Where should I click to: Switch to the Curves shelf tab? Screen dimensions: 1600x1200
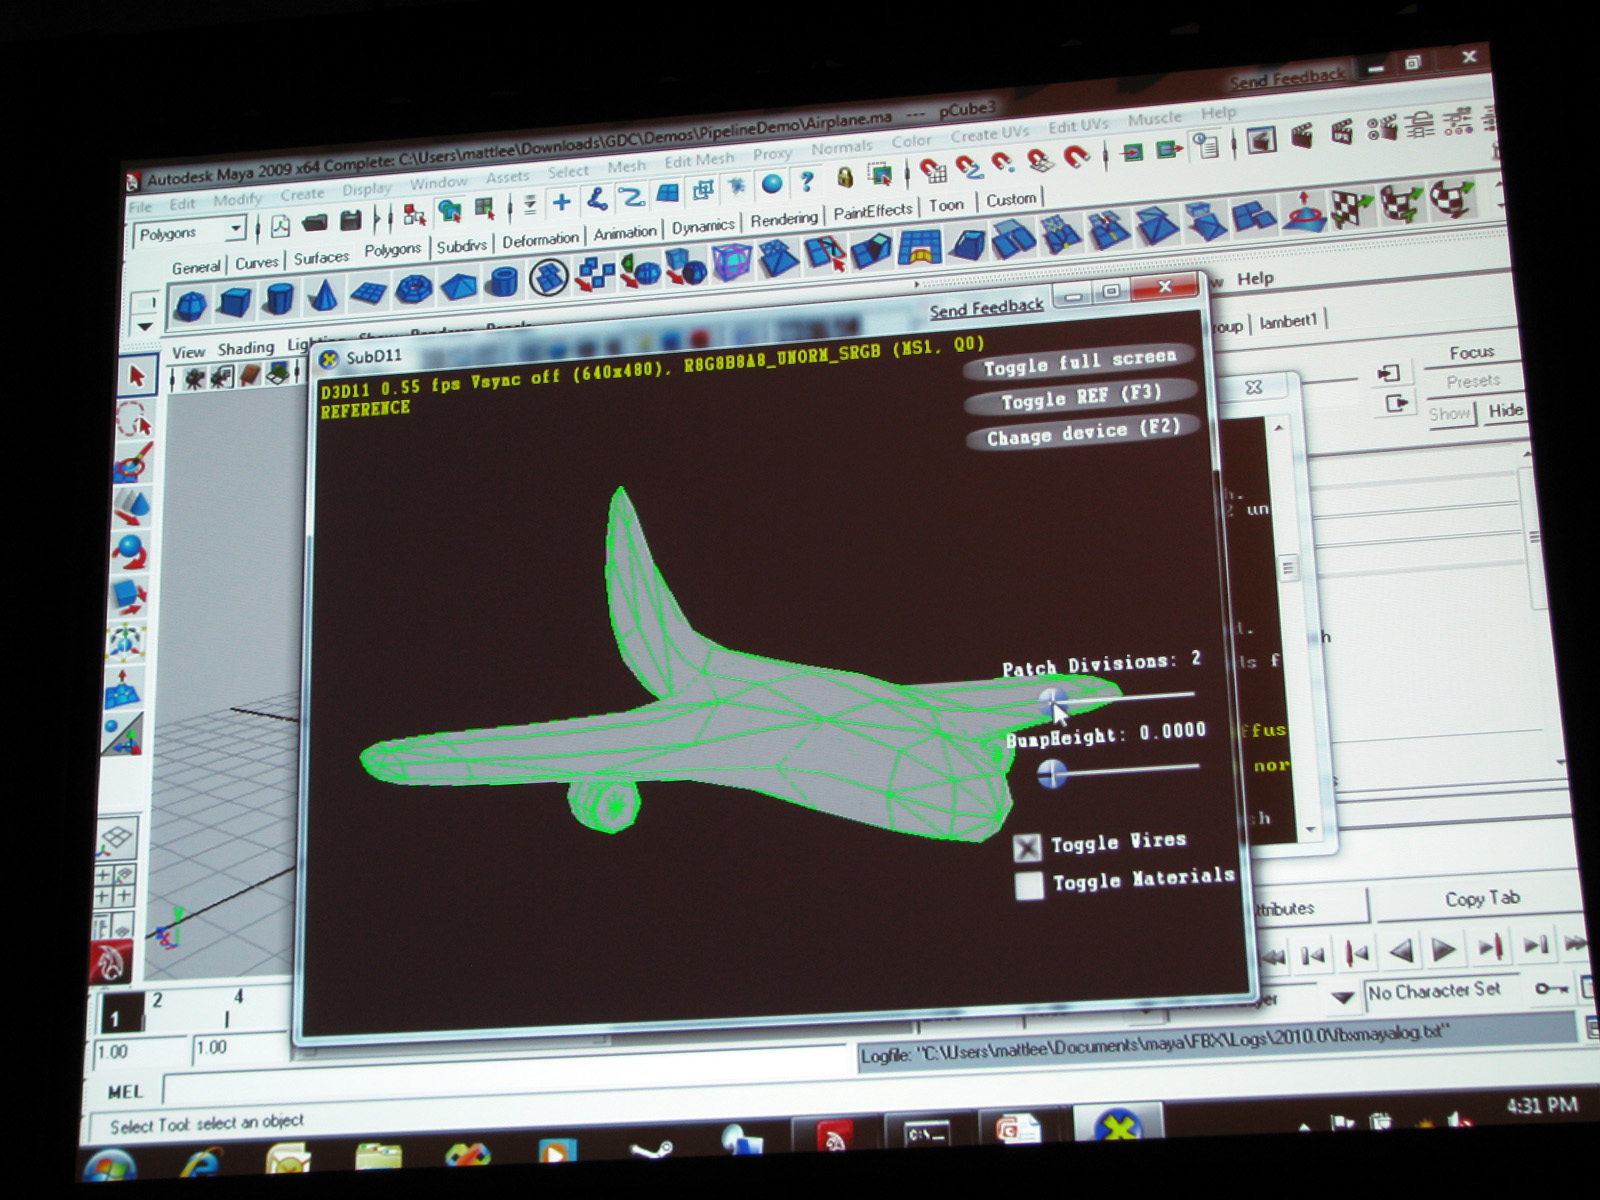256,263
